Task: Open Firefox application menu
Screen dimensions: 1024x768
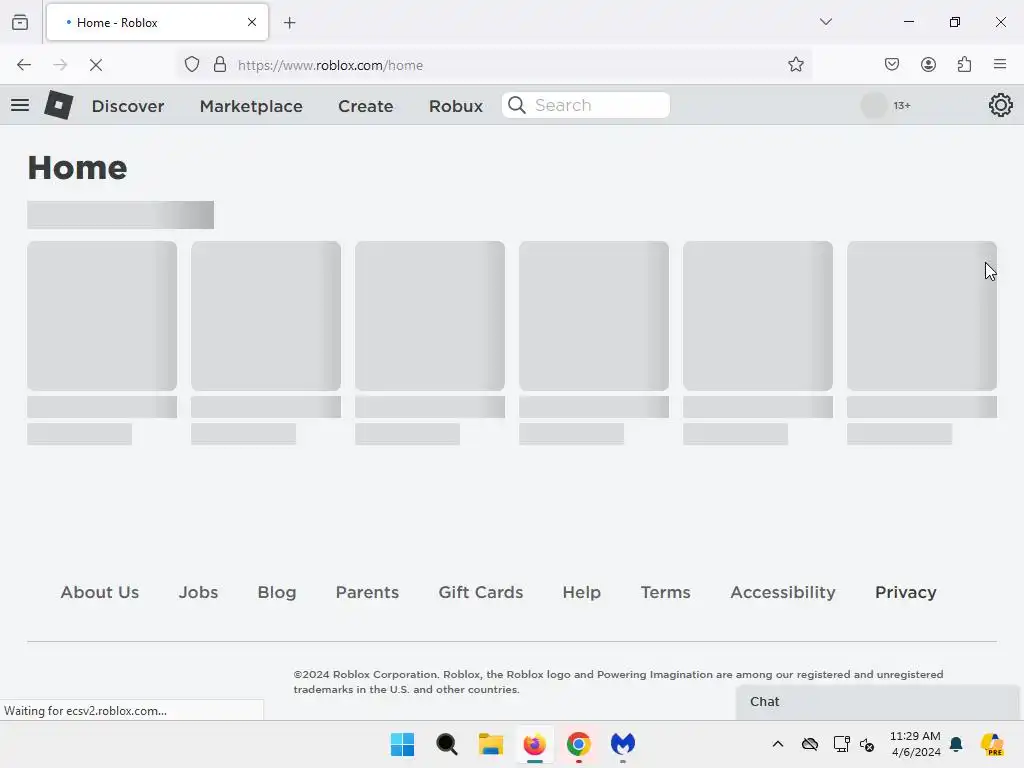Action: tap(1000, 64)
